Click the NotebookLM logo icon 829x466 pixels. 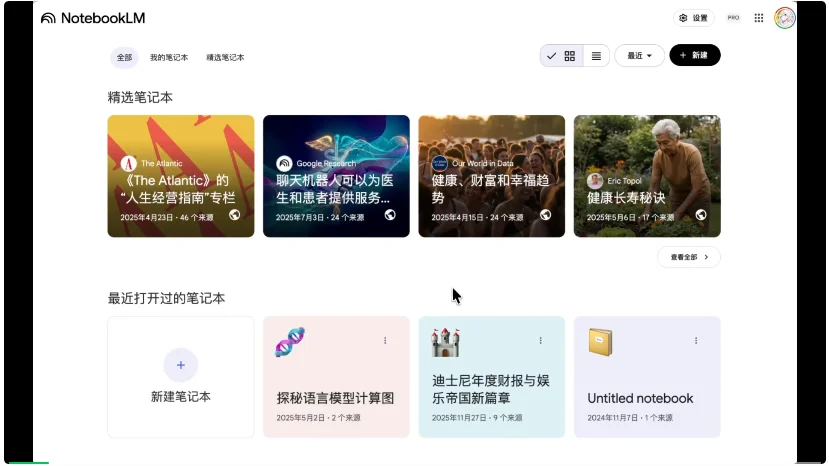pos(48,19)
